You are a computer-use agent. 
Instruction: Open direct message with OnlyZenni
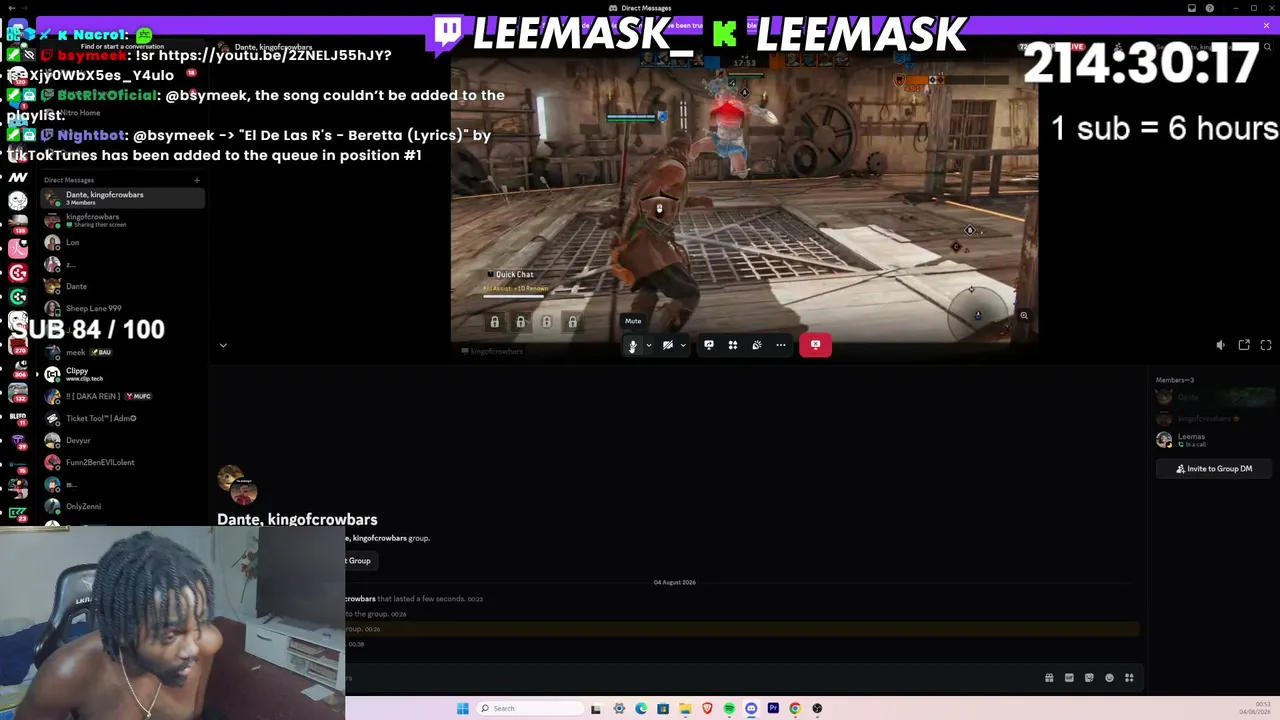123,506
